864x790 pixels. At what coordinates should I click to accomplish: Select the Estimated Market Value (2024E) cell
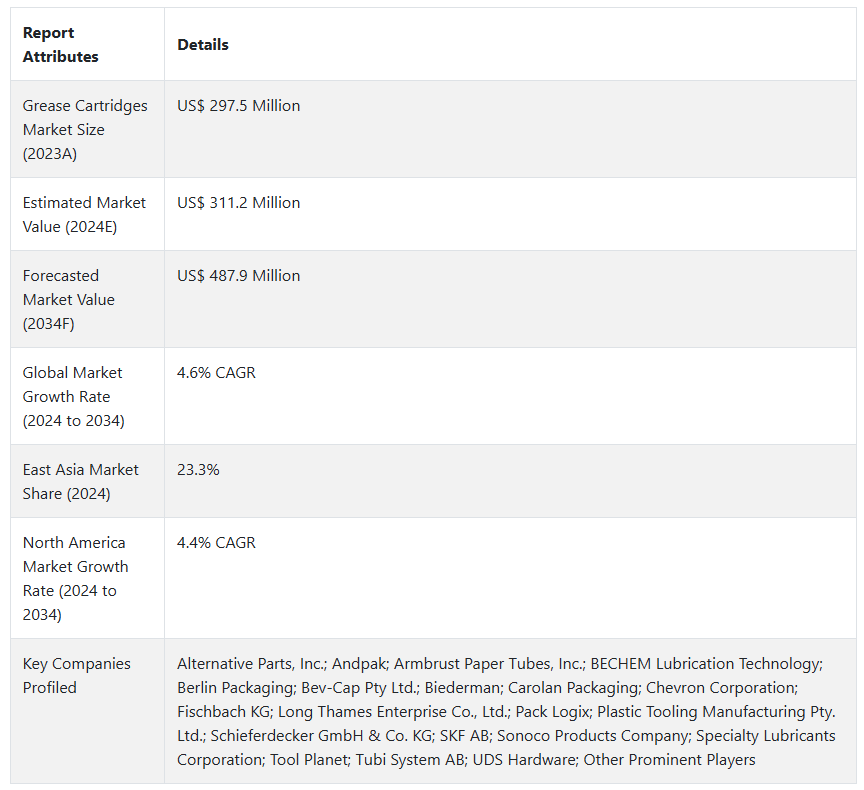pos(84,215)
